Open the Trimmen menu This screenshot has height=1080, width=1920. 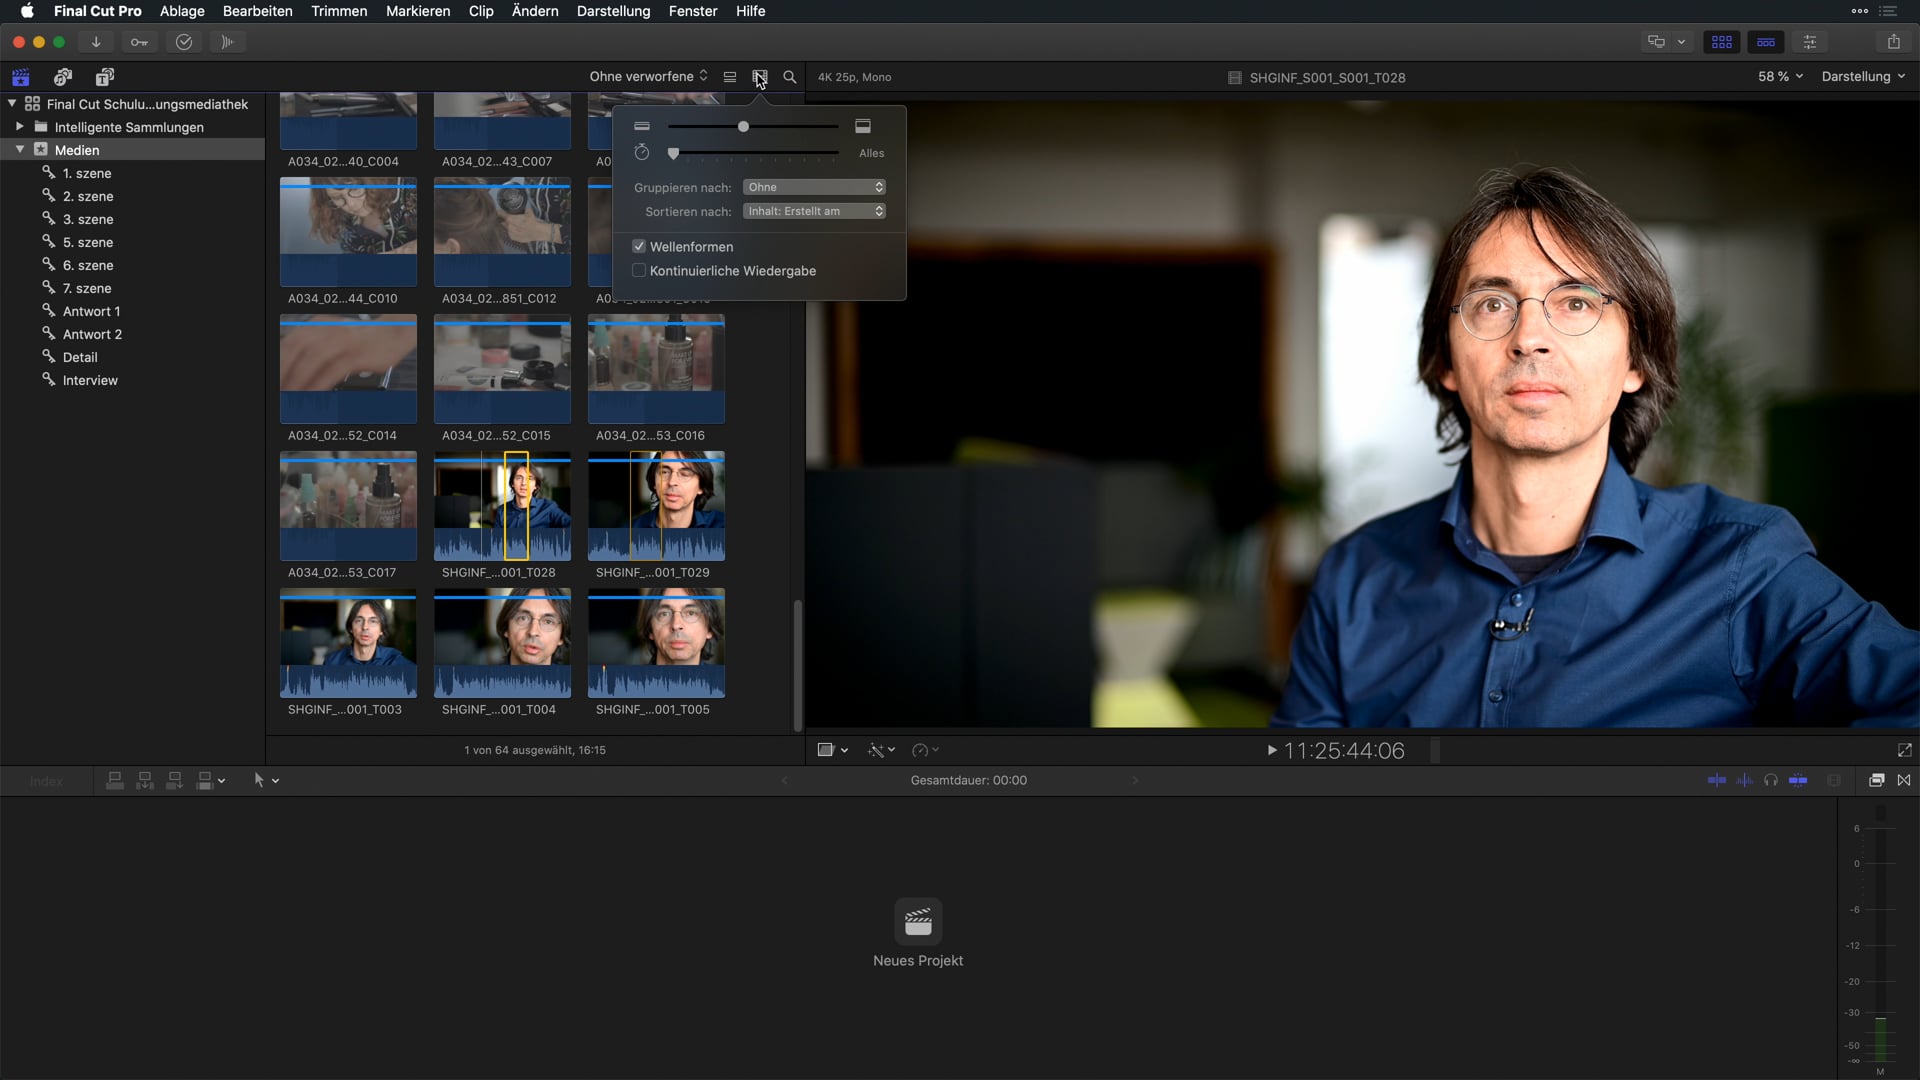coord(339,11)
